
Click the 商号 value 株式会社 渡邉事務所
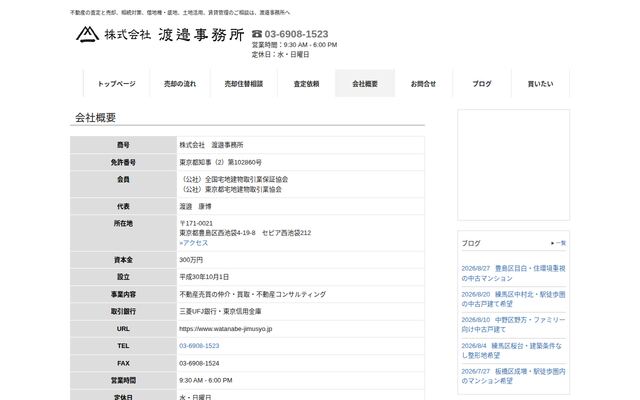(x=211, y=145)
